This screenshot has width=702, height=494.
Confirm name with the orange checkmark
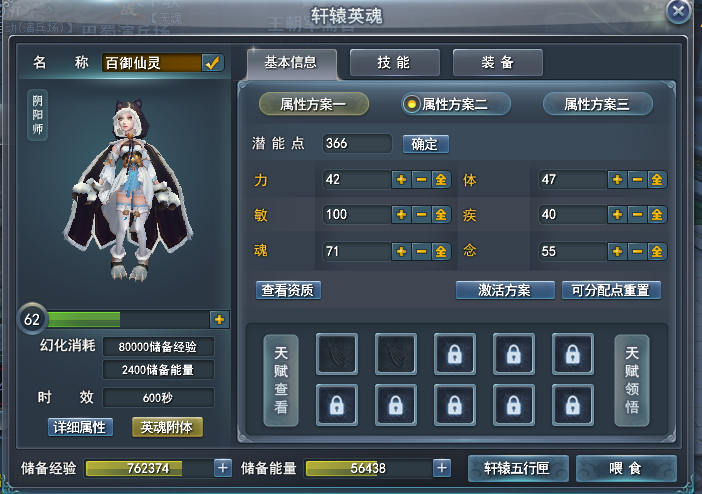(x=212, y=63)
